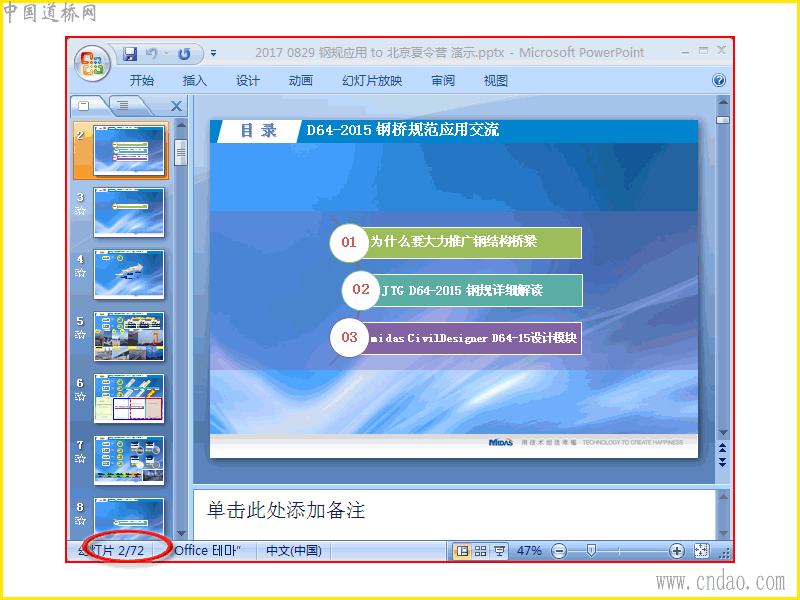Open the Office button menu
Screen dimensions: 800x600
[92, 63]
